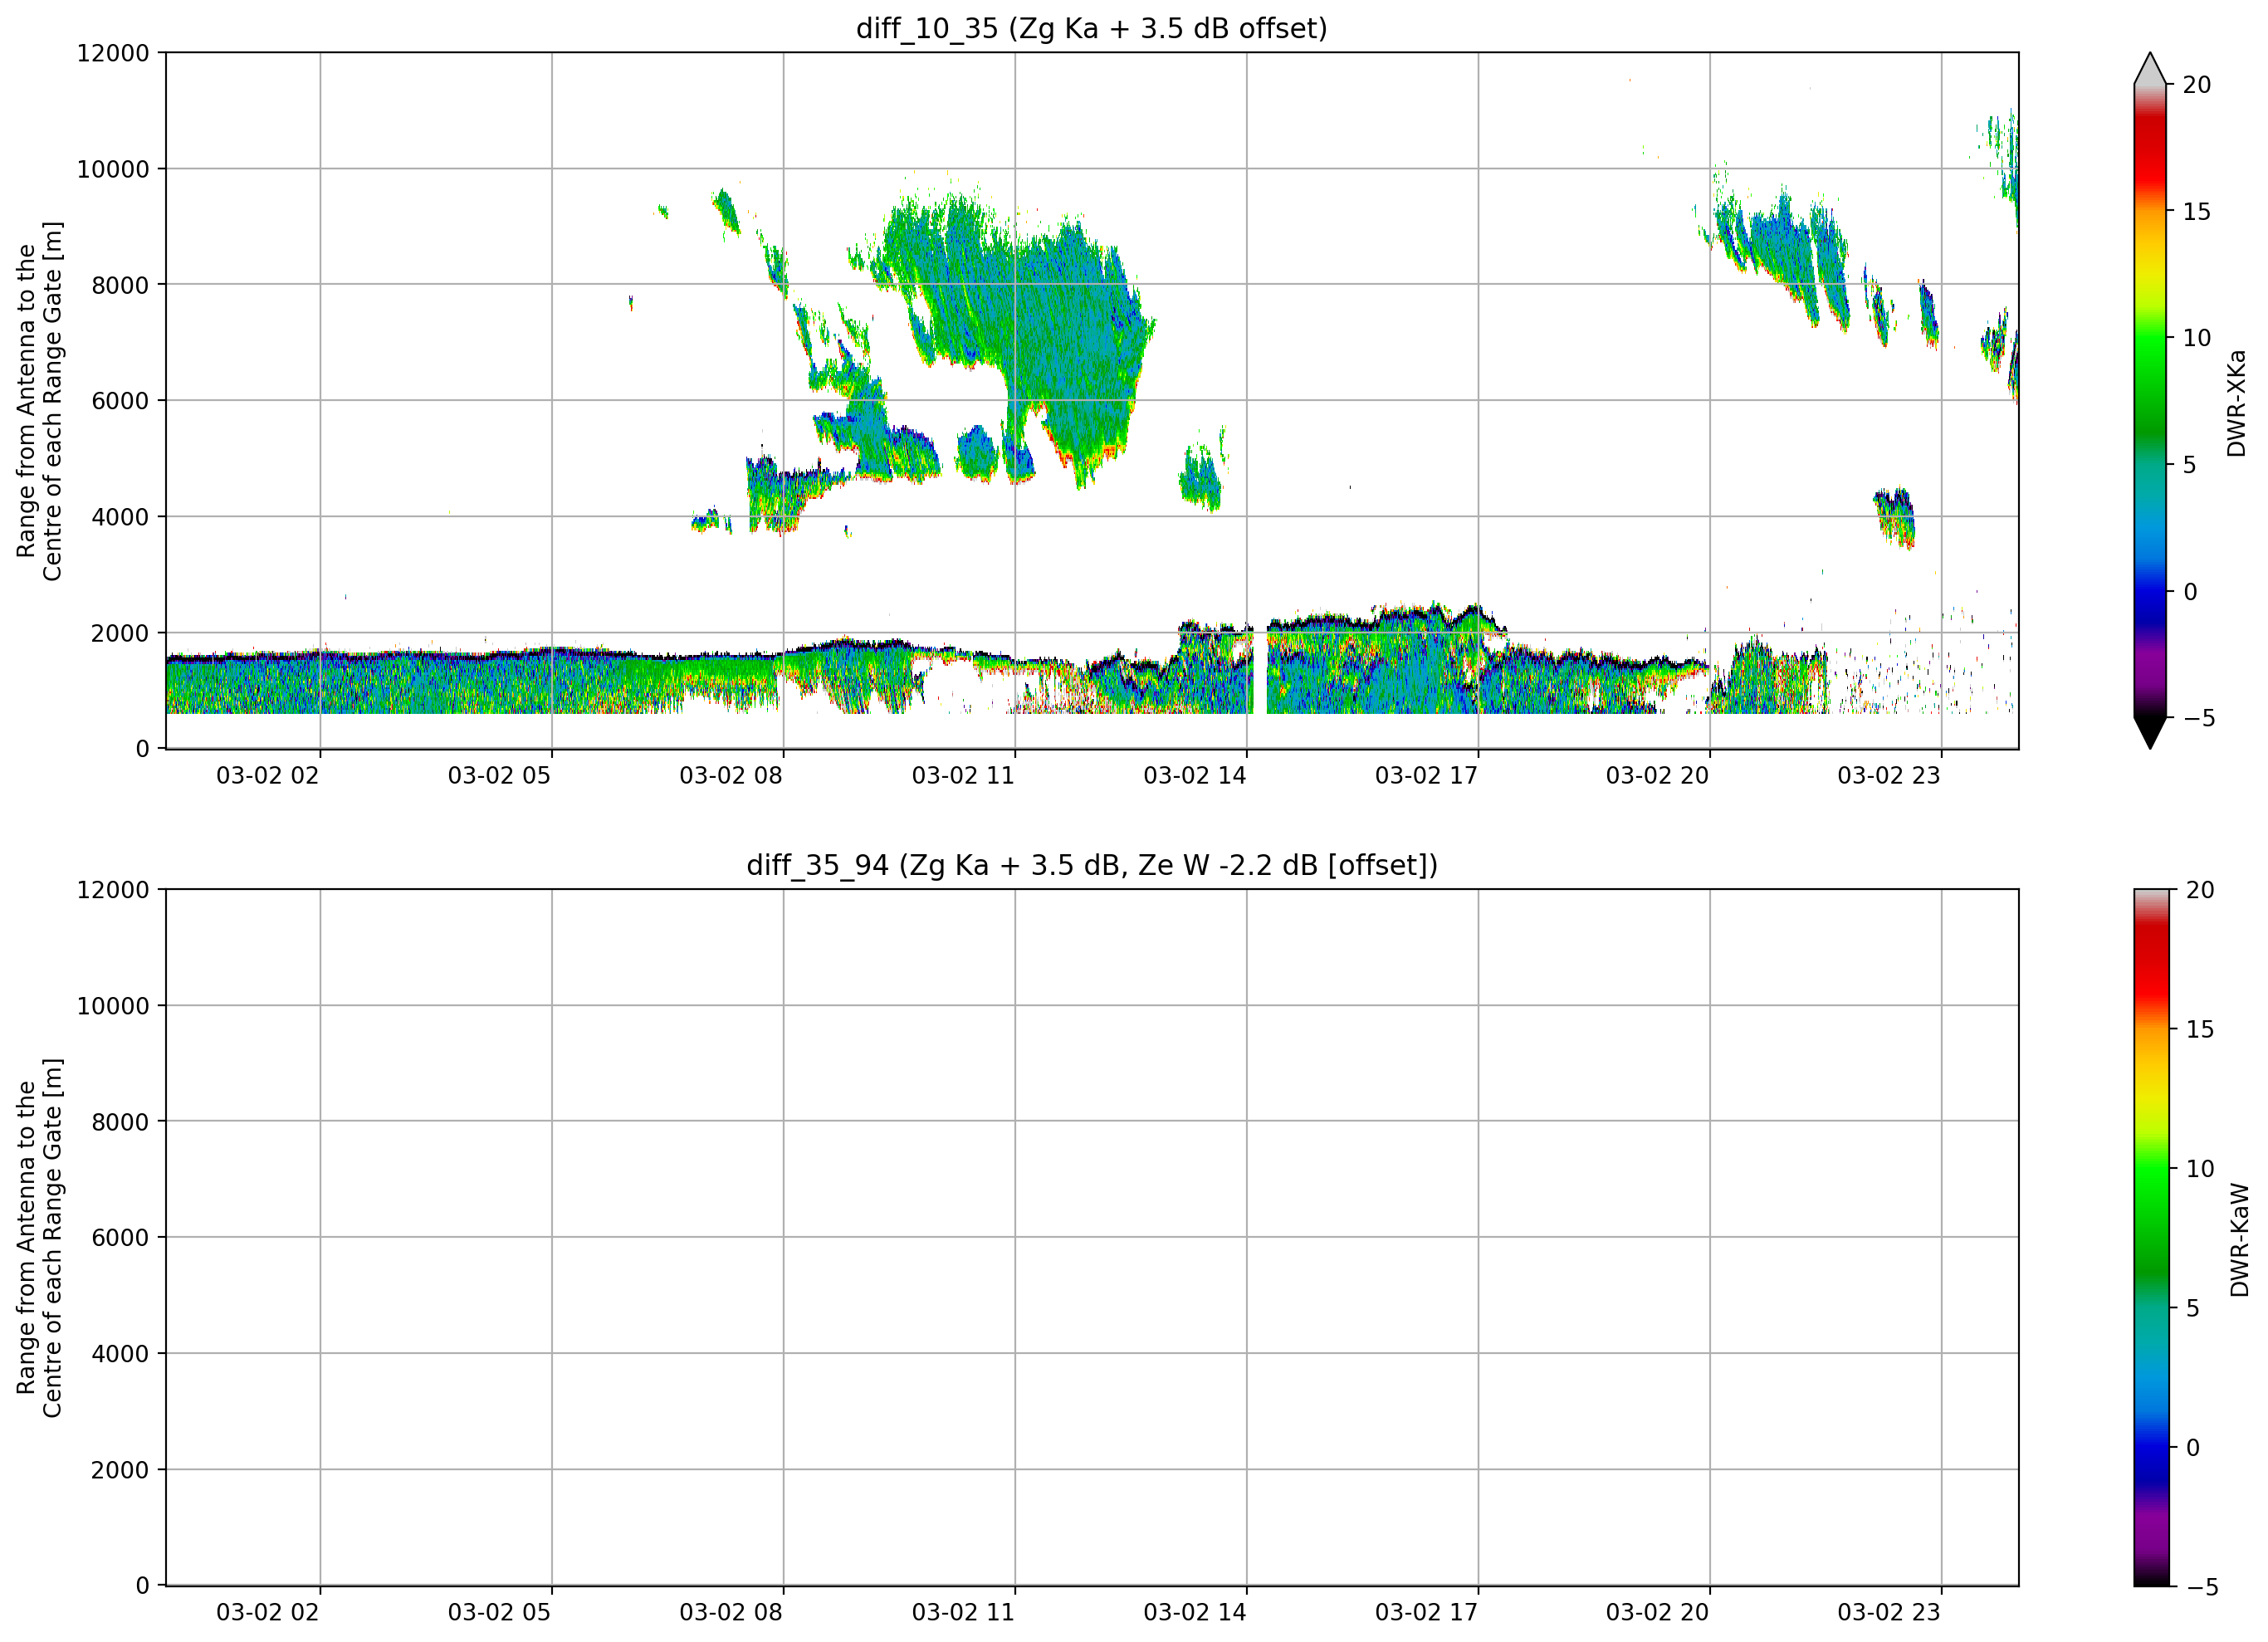Click '03-02 23' tick under diff_10_35 plot
2268x1642 pixels.
pos(1889,776)
